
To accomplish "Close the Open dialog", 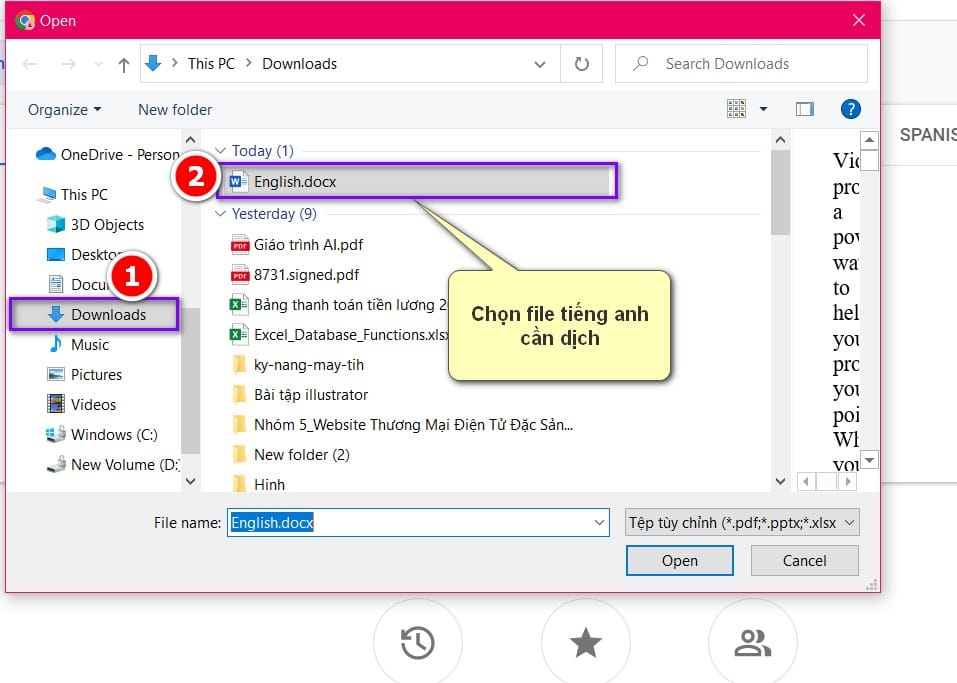I will tap(859, 20).
